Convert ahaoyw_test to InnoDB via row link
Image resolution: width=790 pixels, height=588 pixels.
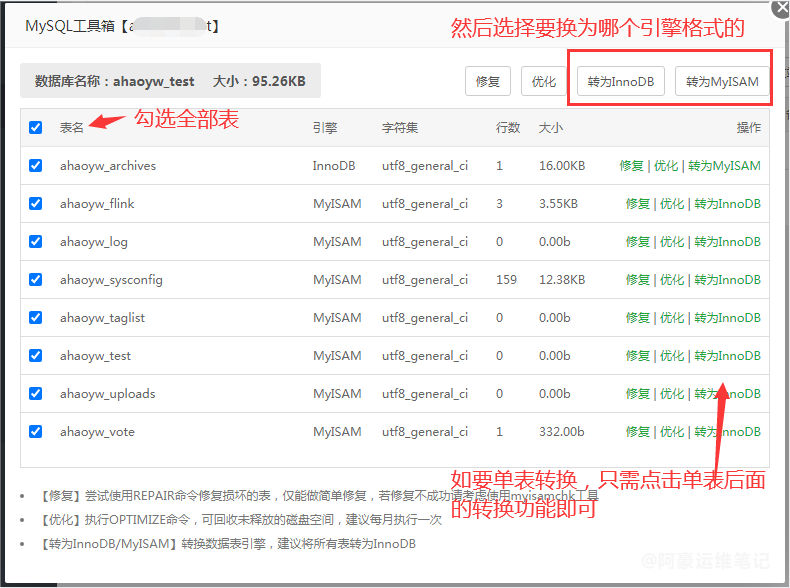tap(727, 356)
